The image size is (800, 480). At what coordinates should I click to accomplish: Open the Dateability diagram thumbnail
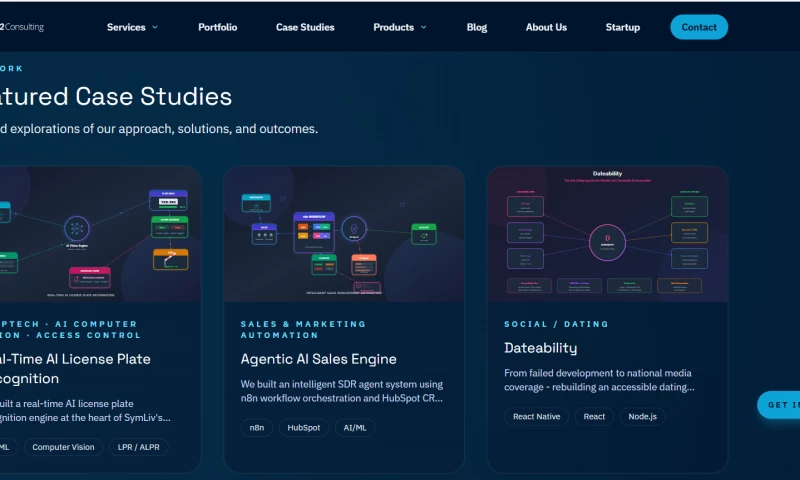pyautogui.click(x=607, y=234)
